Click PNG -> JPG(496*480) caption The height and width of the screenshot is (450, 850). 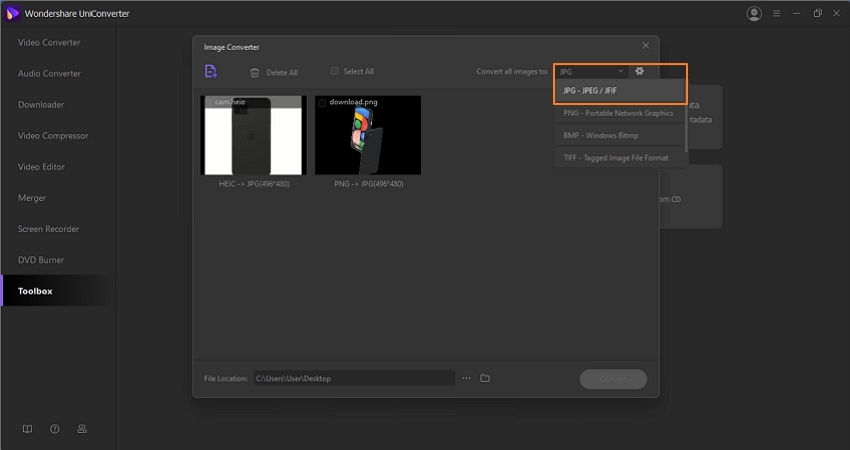click(369, 184)
